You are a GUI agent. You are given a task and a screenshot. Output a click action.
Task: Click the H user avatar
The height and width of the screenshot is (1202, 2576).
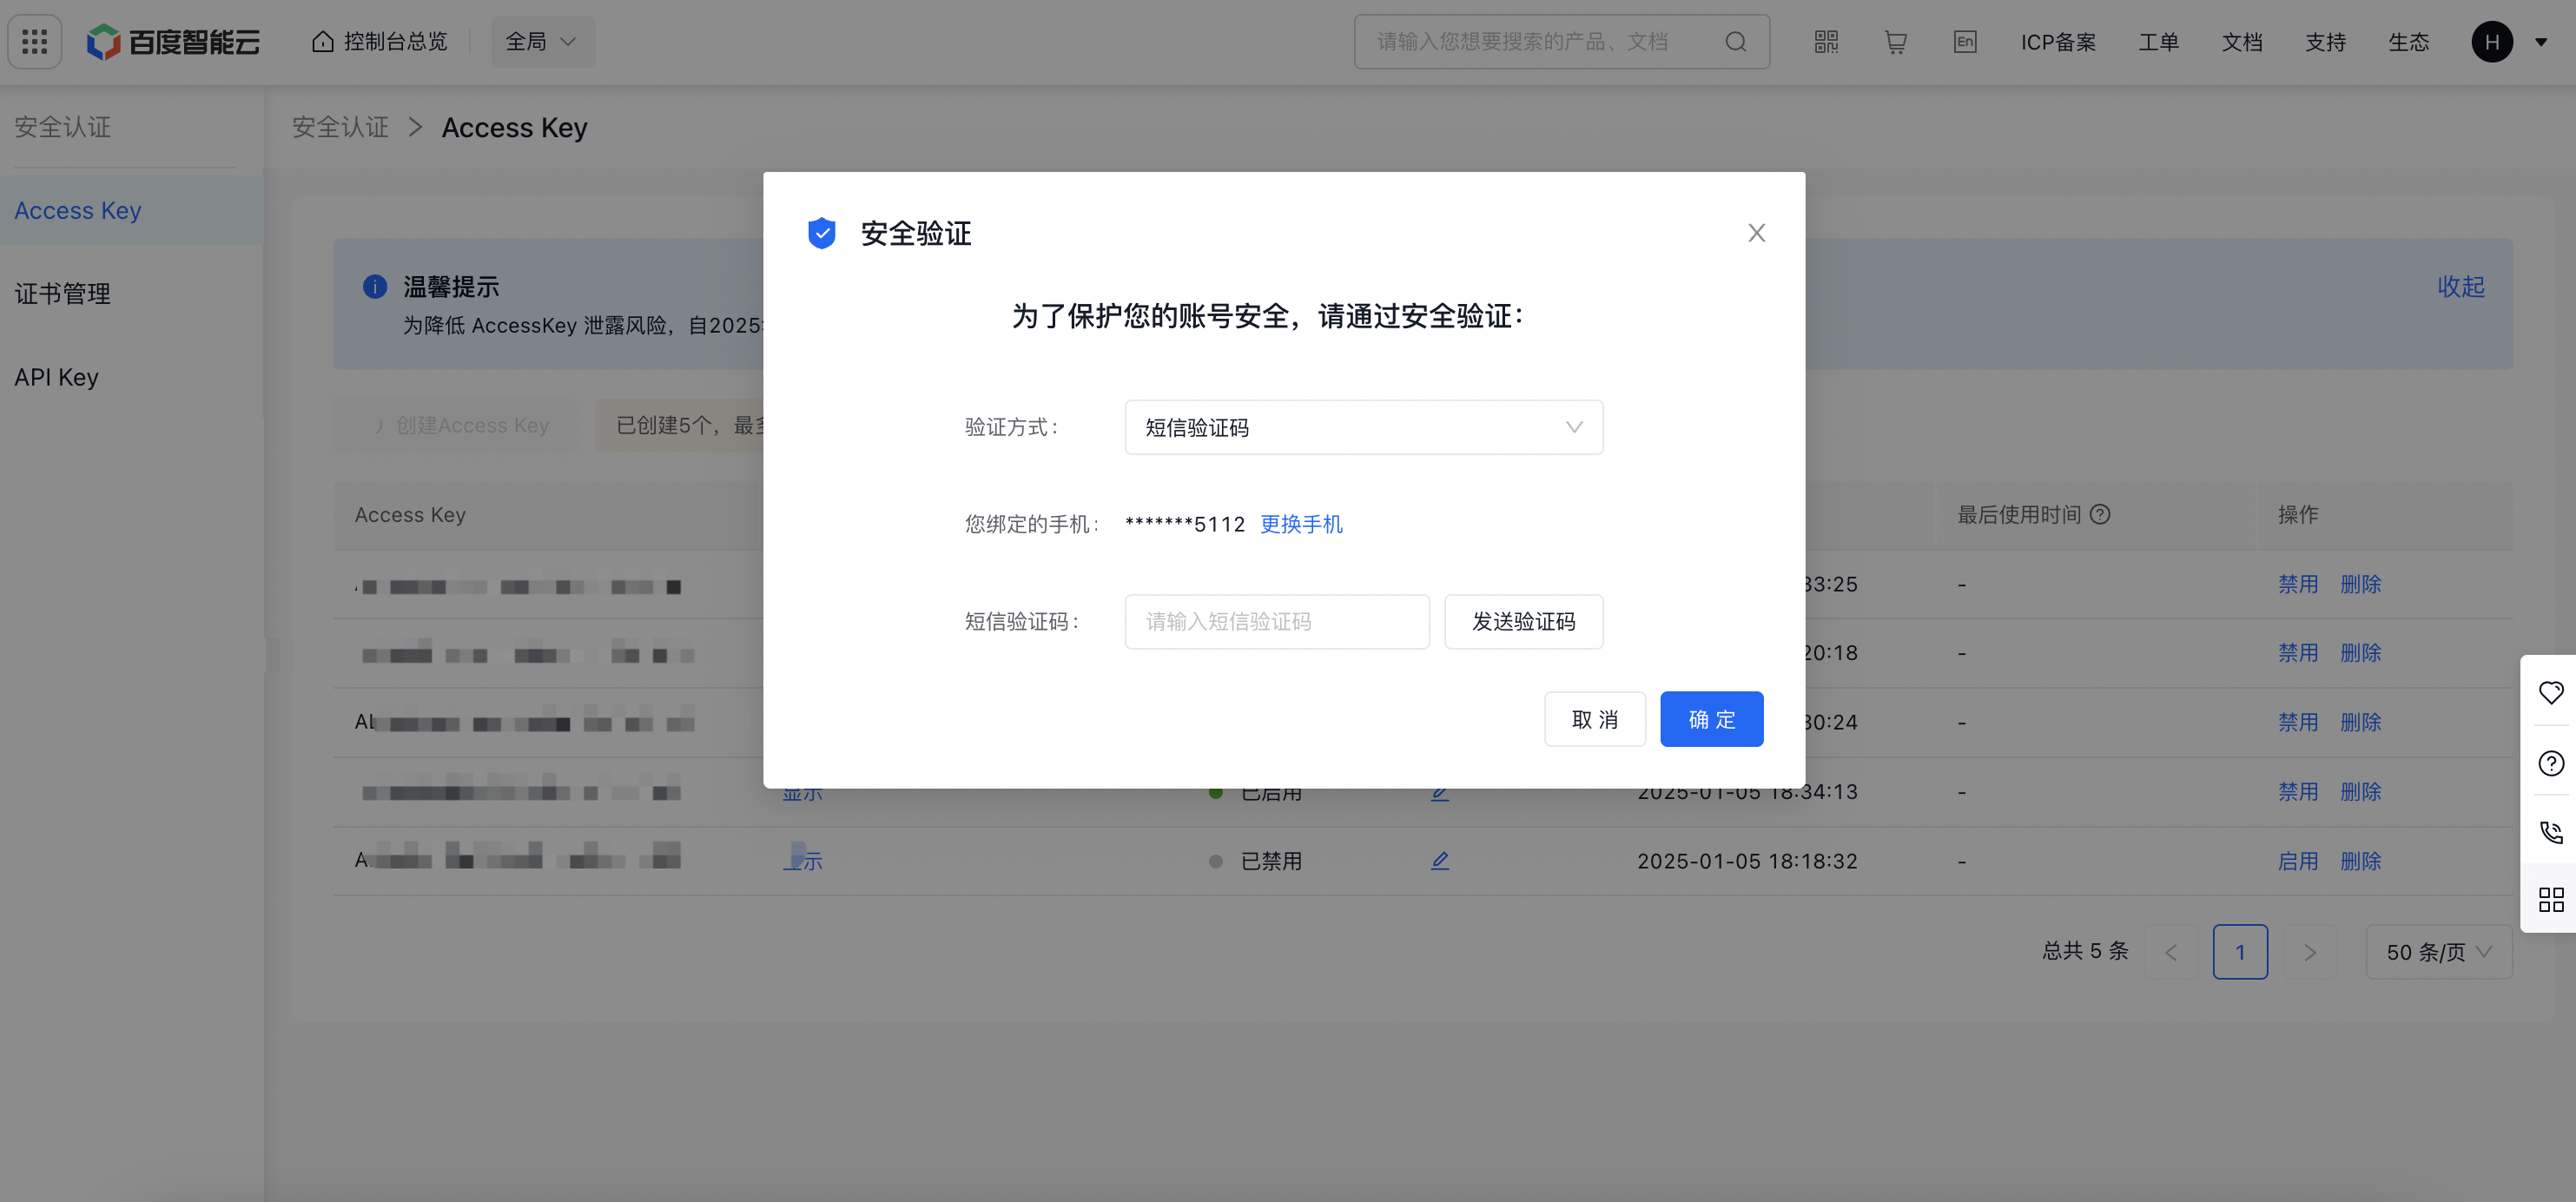(2492, 42)
